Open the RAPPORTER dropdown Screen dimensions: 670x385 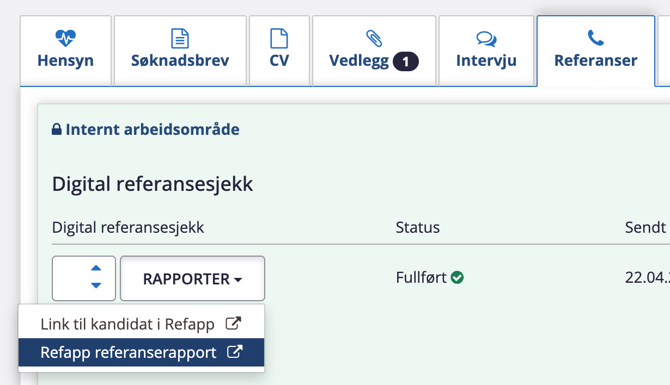click(x=192, y=279)
